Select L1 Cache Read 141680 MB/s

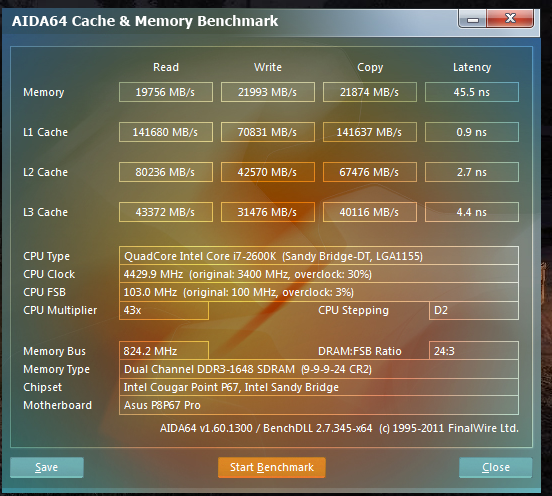point(166,132)
